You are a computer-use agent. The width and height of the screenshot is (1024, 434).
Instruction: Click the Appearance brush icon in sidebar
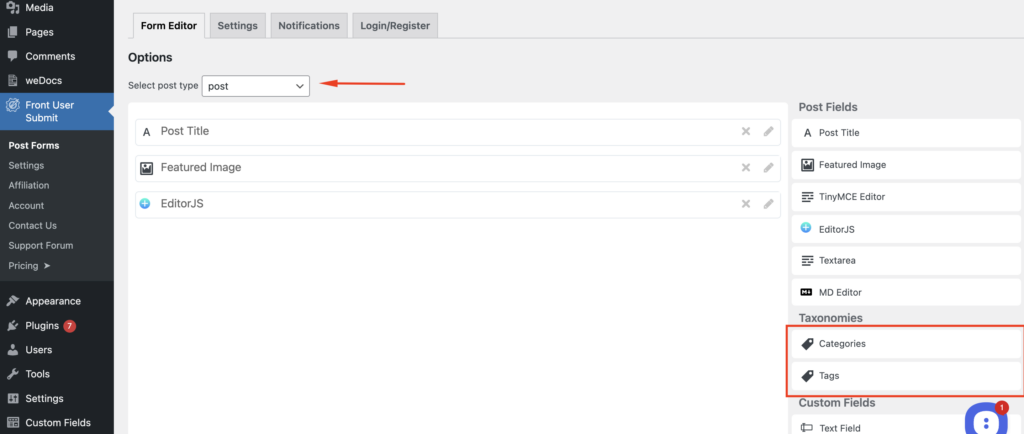coord(12,301)
